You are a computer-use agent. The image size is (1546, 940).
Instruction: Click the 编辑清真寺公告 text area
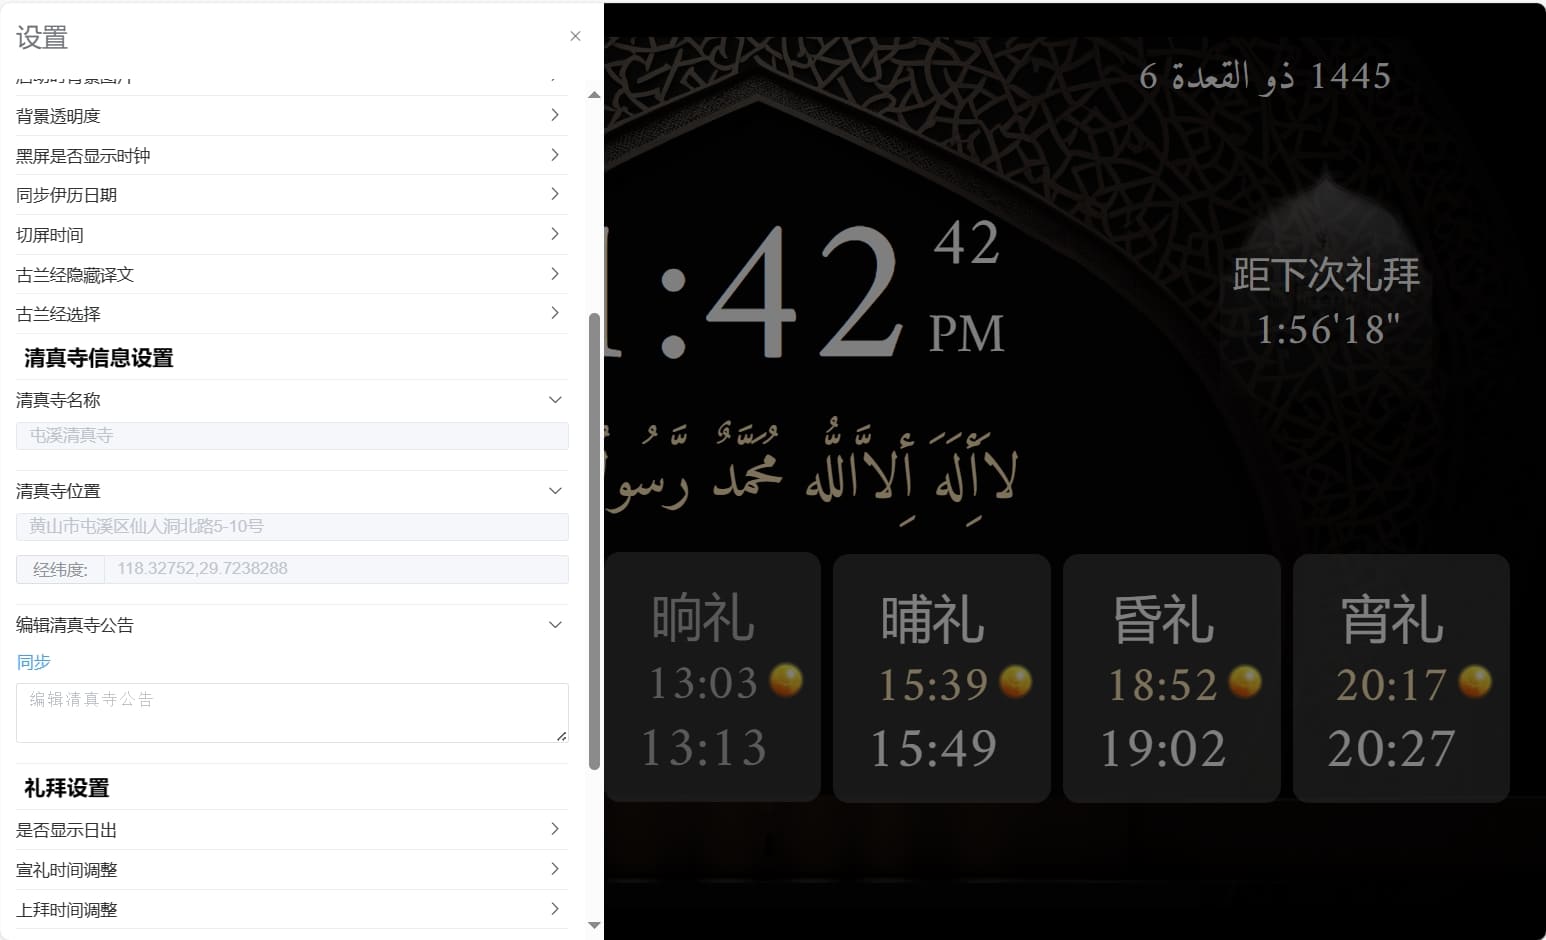click(291, 712)
